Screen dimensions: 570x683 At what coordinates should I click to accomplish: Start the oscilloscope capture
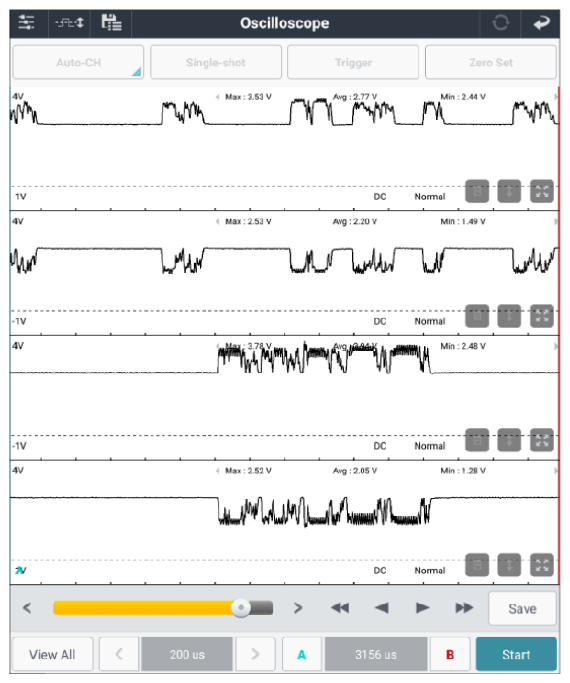tap(516, 654)
